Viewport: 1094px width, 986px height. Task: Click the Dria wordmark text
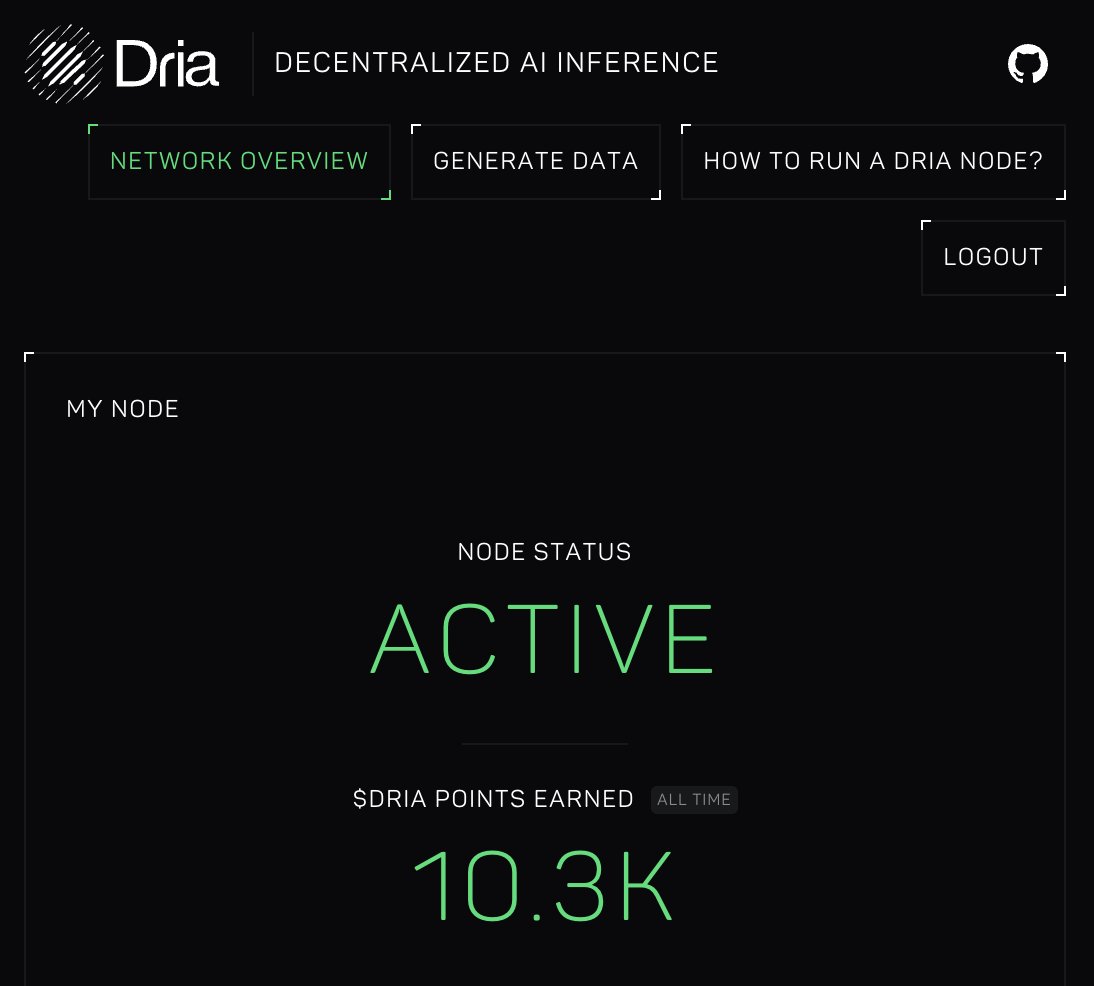[x=167, y=64]
